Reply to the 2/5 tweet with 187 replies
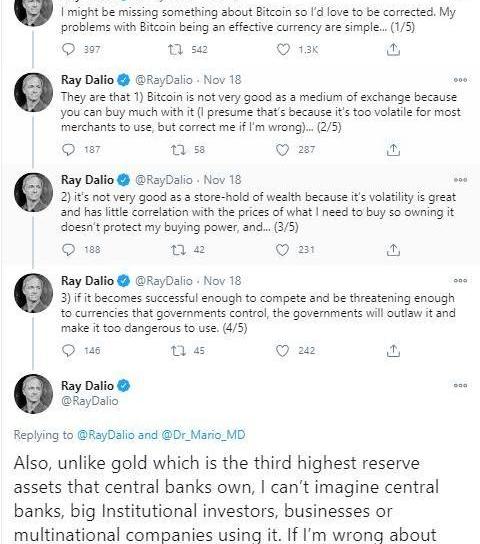 click(68, 150)
